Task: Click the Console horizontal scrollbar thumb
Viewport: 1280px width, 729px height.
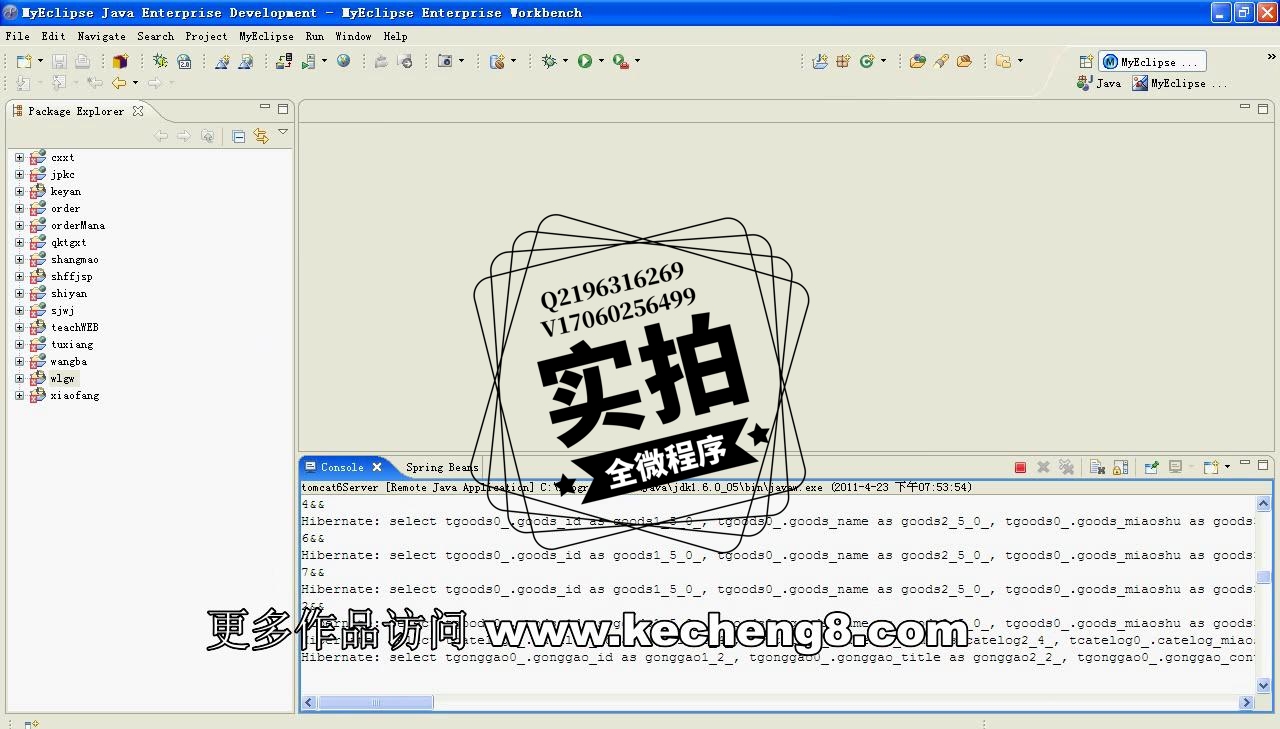Action: [376, 703]
